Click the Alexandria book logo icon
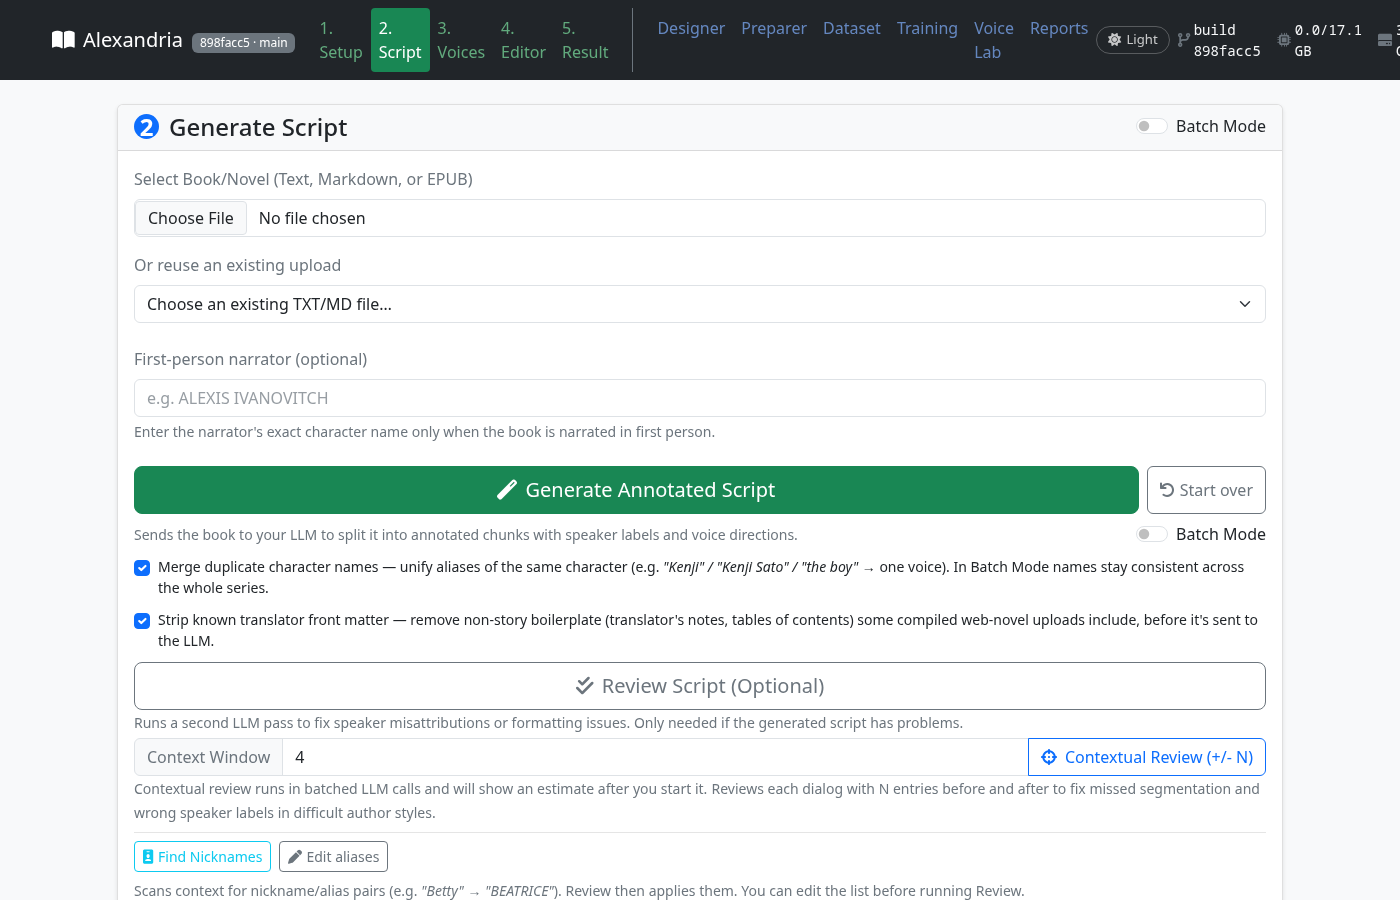This screenshot has height=900, width=1400. click(63, 40)
